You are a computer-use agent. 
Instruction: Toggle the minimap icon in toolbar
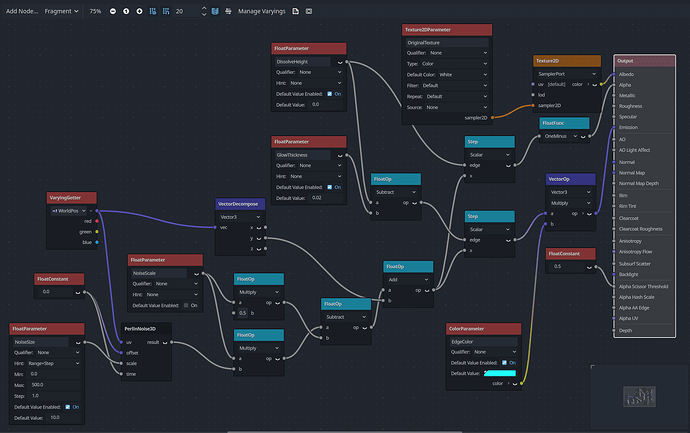215,11
